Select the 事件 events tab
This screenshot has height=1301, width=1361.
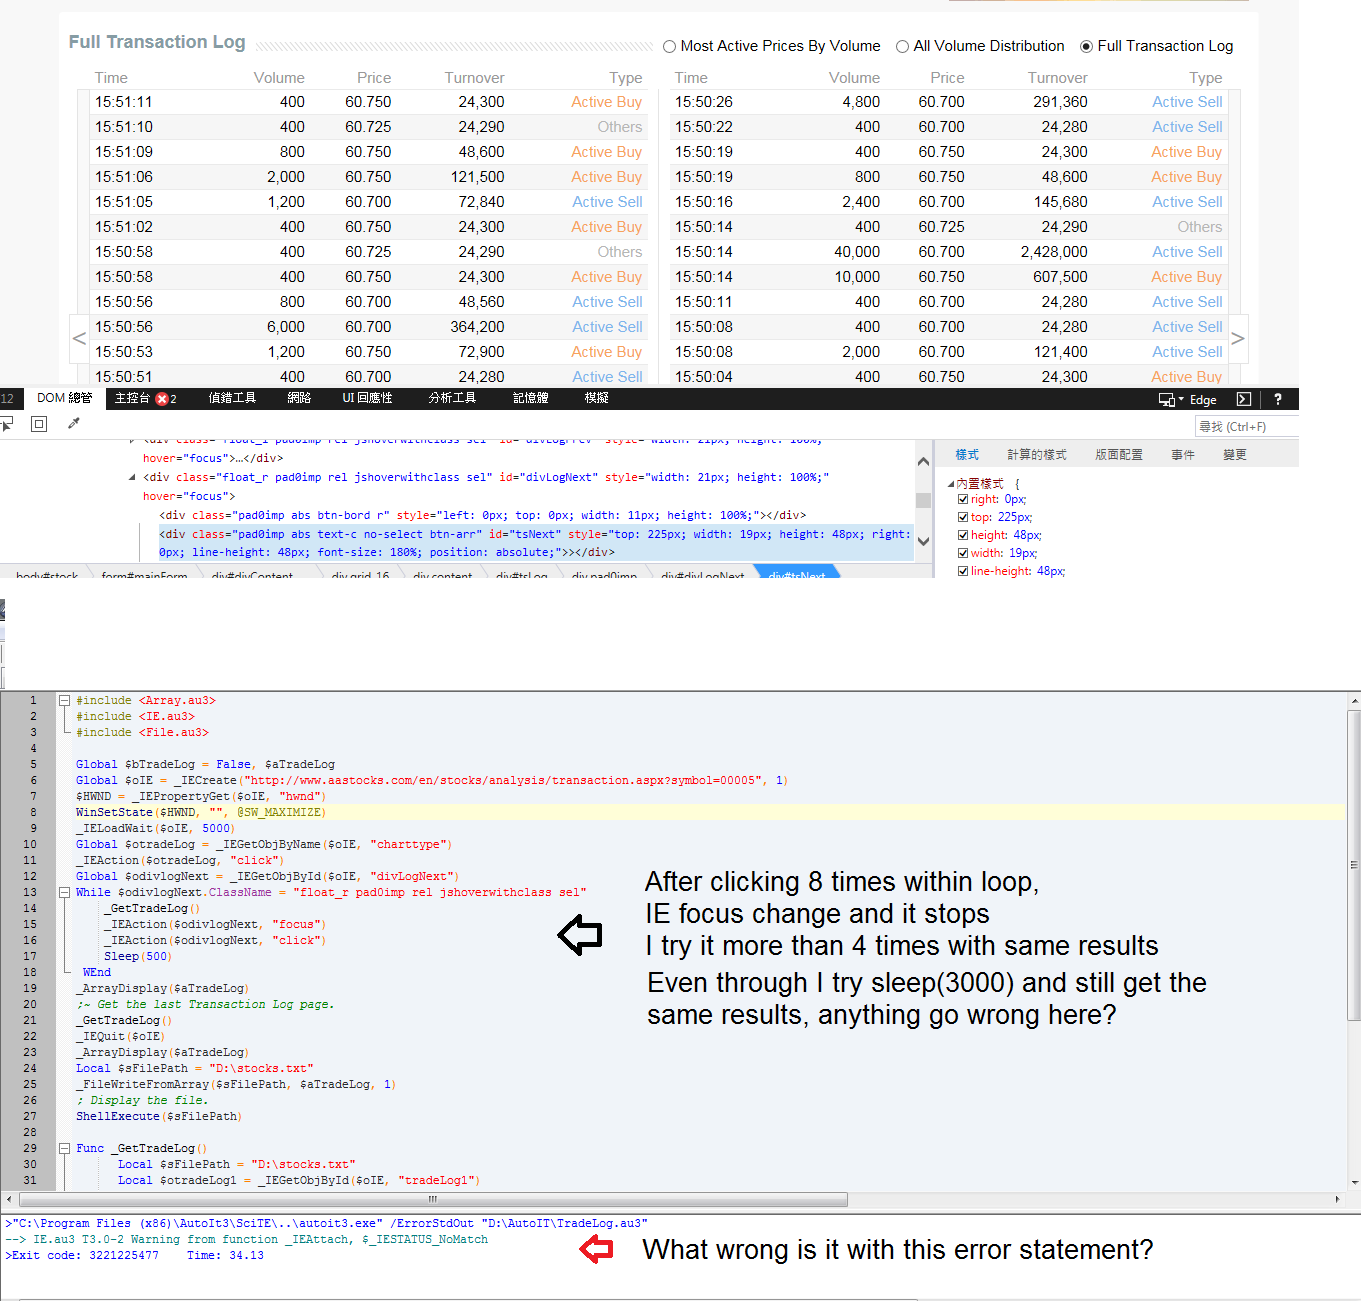point(1183,455)
